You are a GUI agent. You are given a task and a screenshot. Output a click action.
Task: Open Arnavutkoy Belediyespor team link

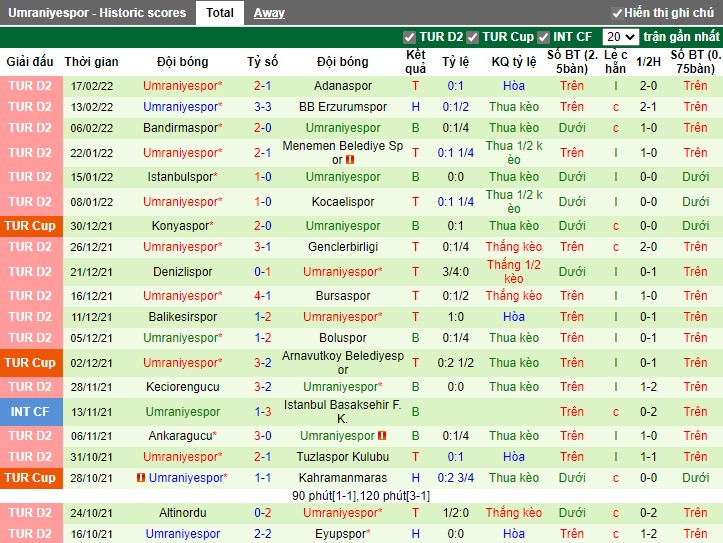(x=343, y=363)
